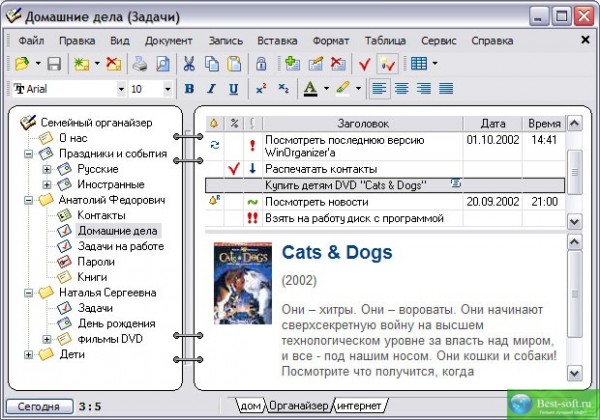Open the Документ menu

click(169, 41)
